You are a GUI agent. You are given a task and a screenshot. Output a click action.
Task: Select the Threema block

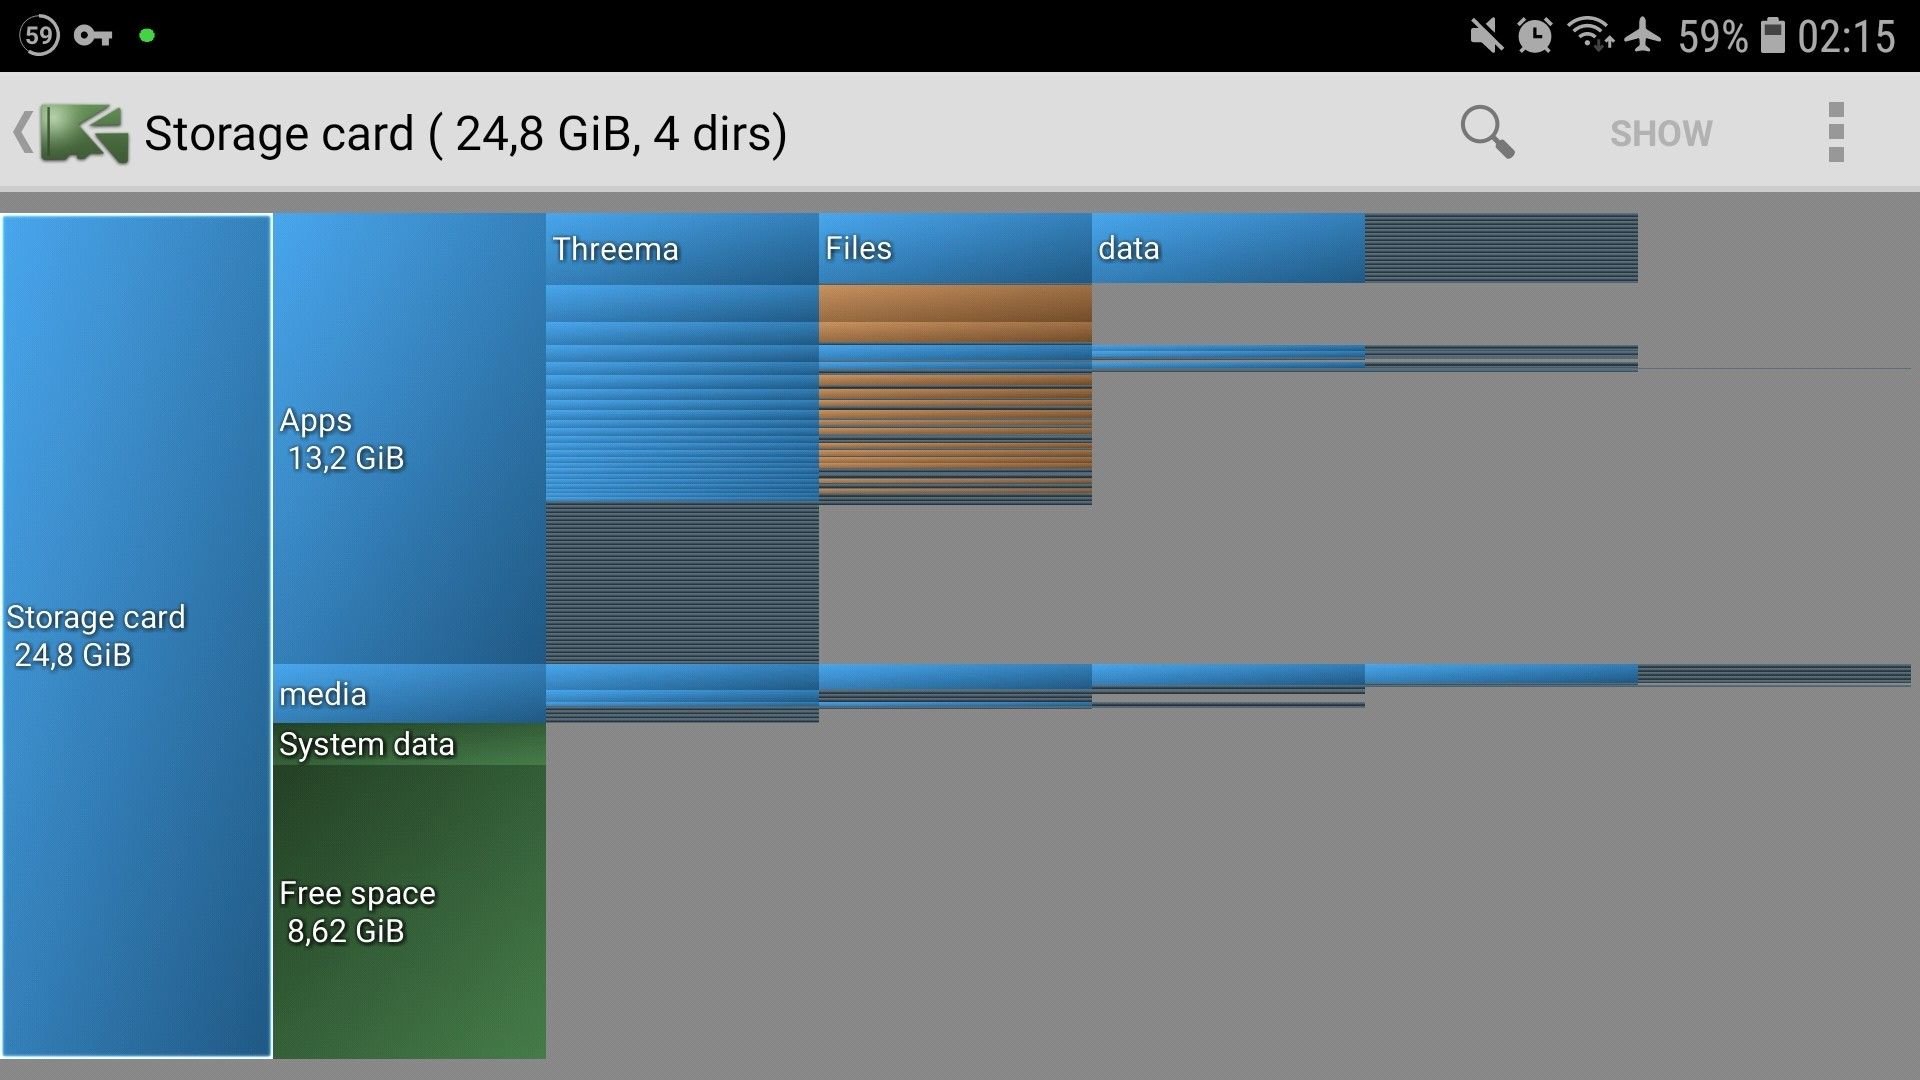coord(682,249)
